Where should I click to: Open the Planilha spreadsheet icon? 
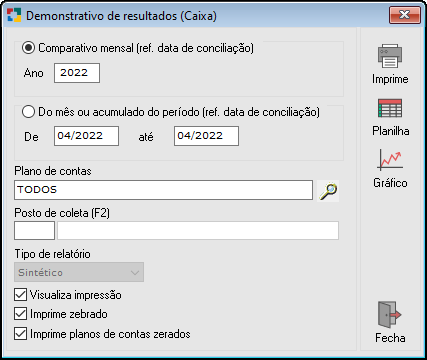[x=390, y=108]
